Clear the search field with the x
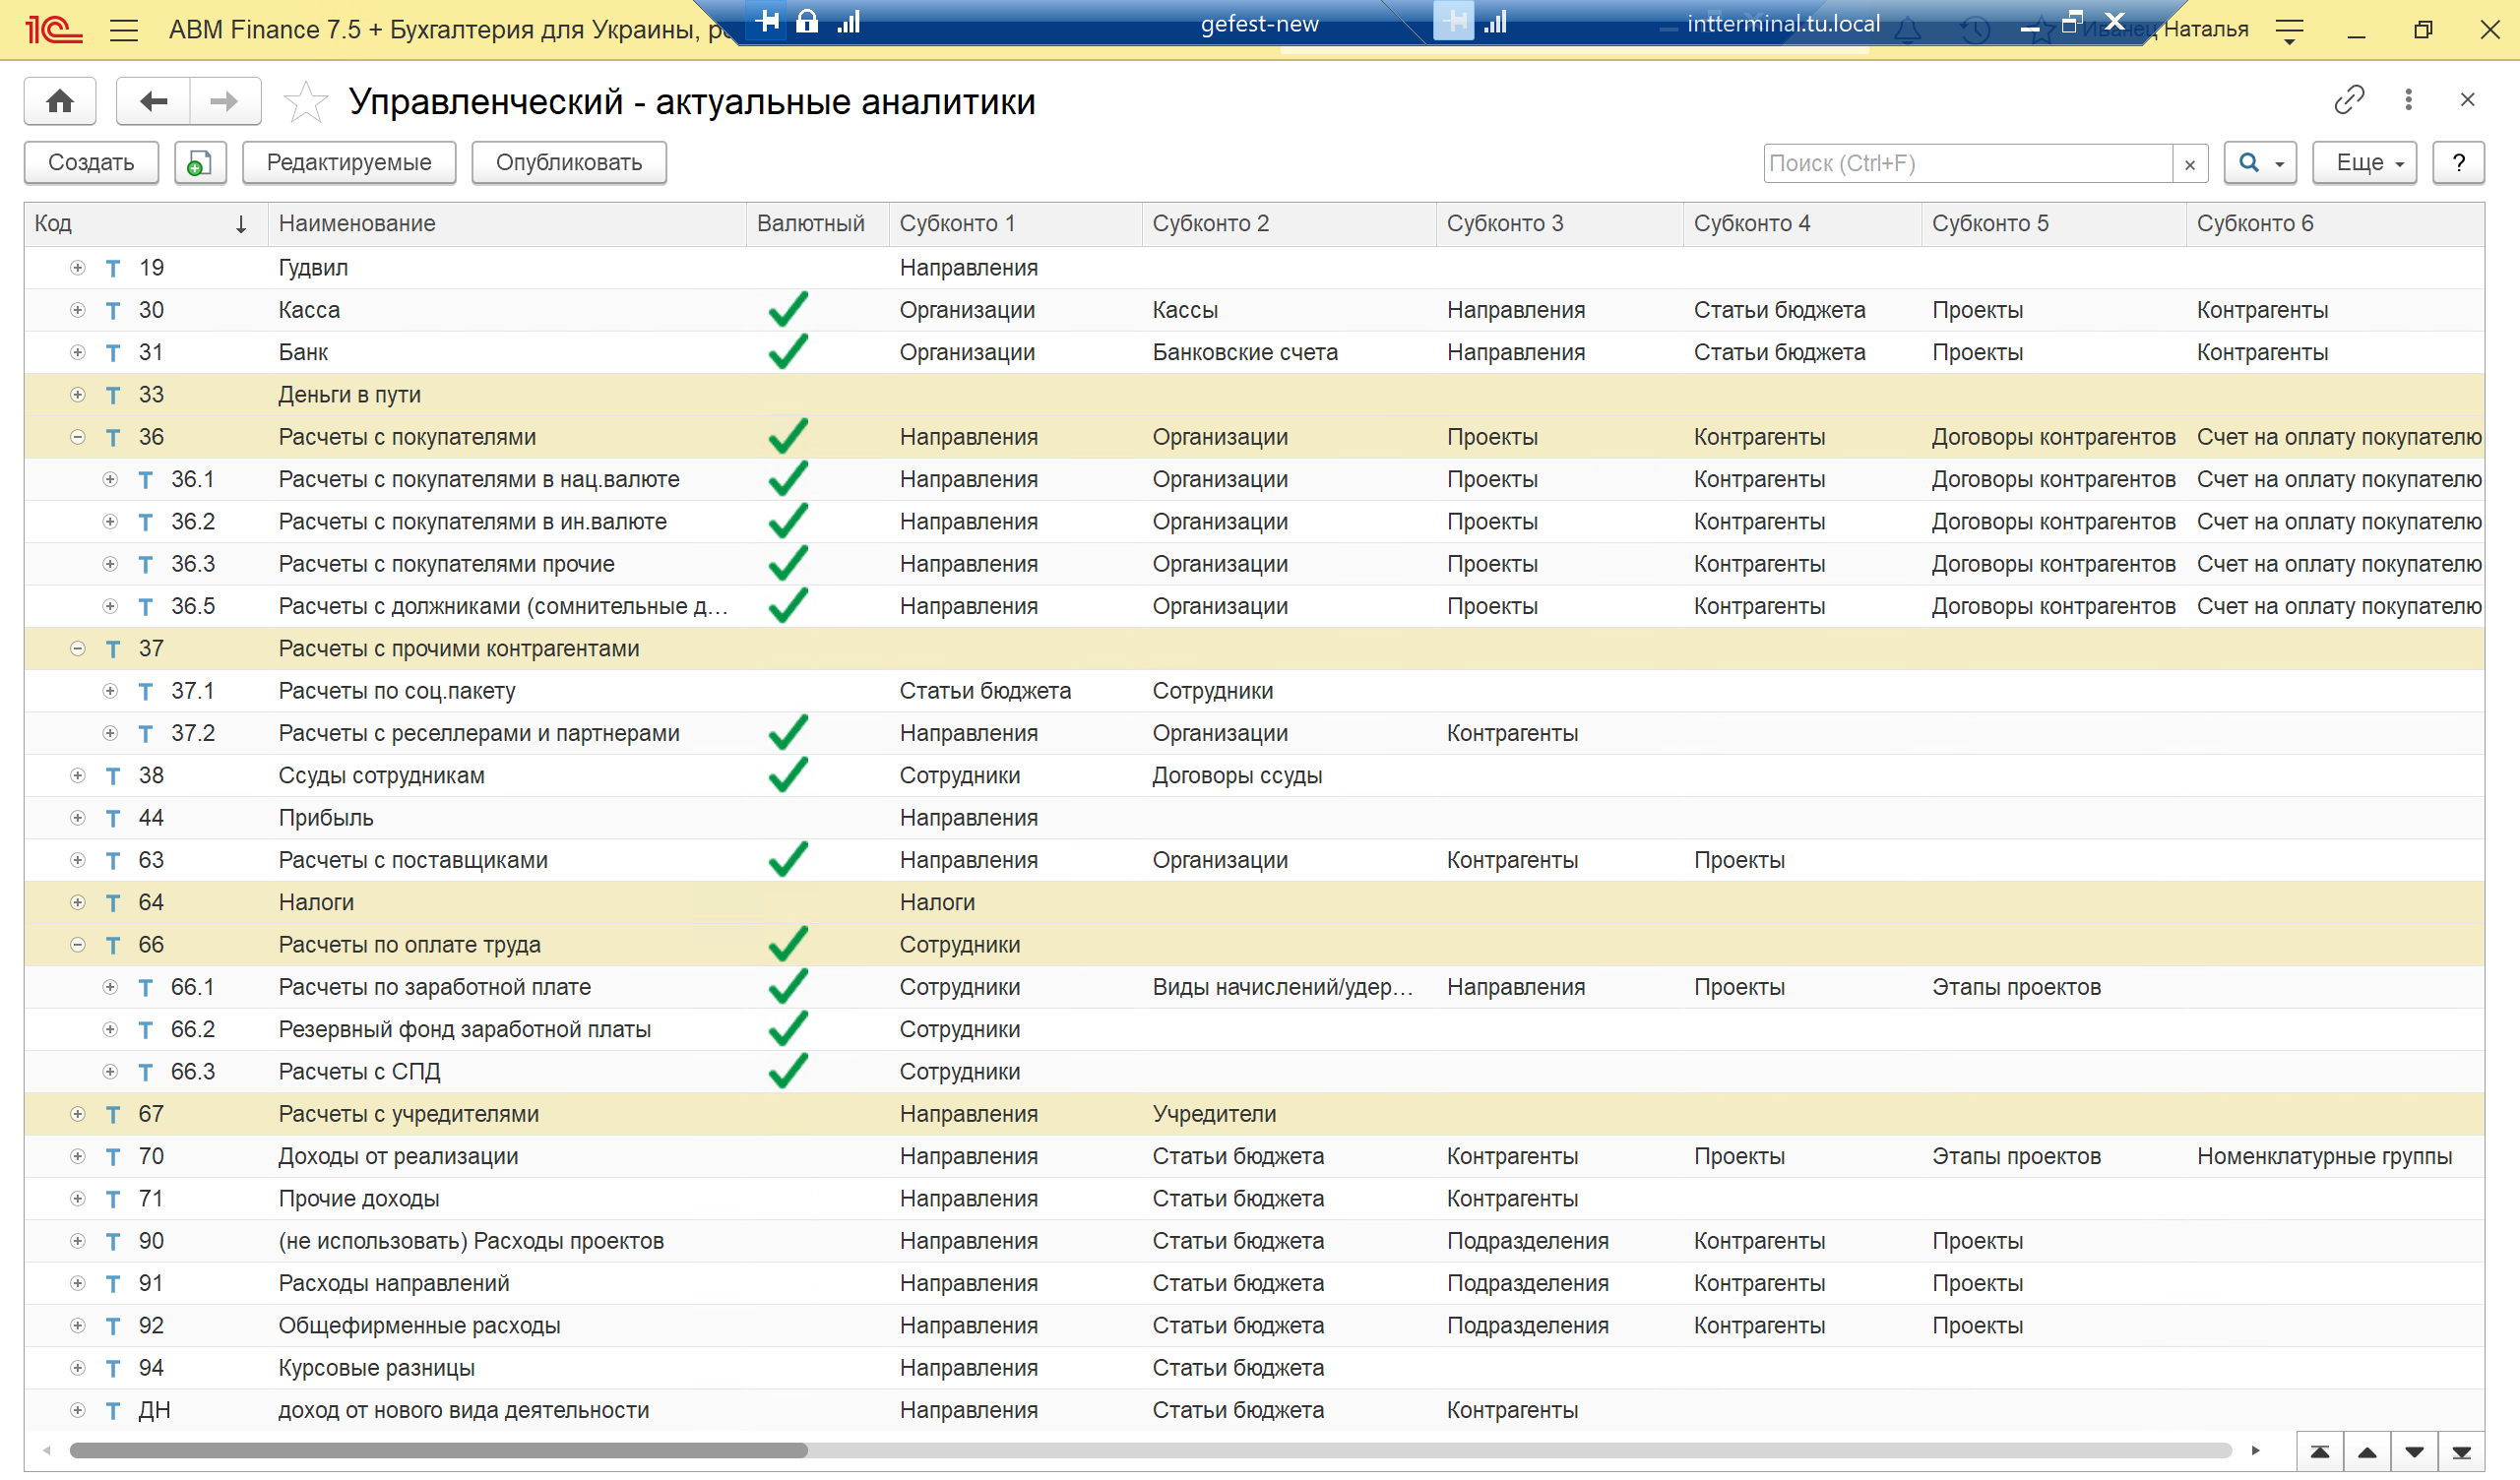This screenshot has height=1480, width=2520. point(2189,164)
